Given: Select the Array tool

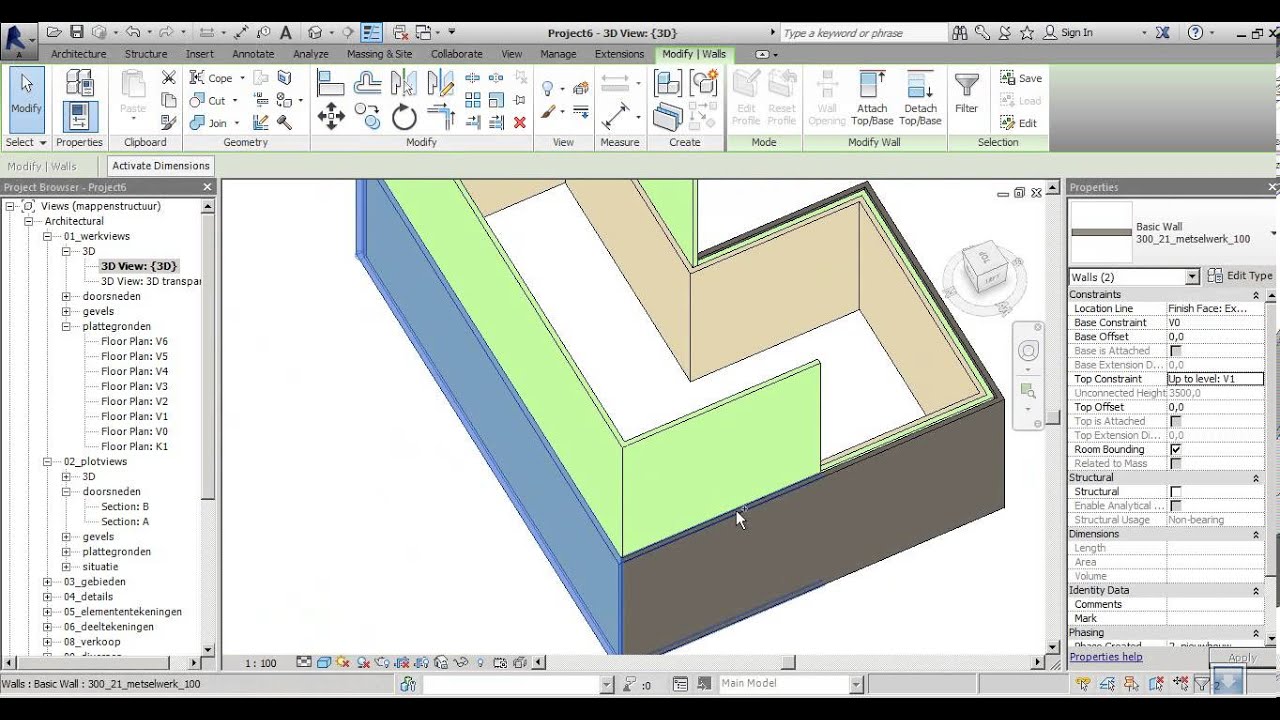Looking at the screenshot, I should 473,100.
